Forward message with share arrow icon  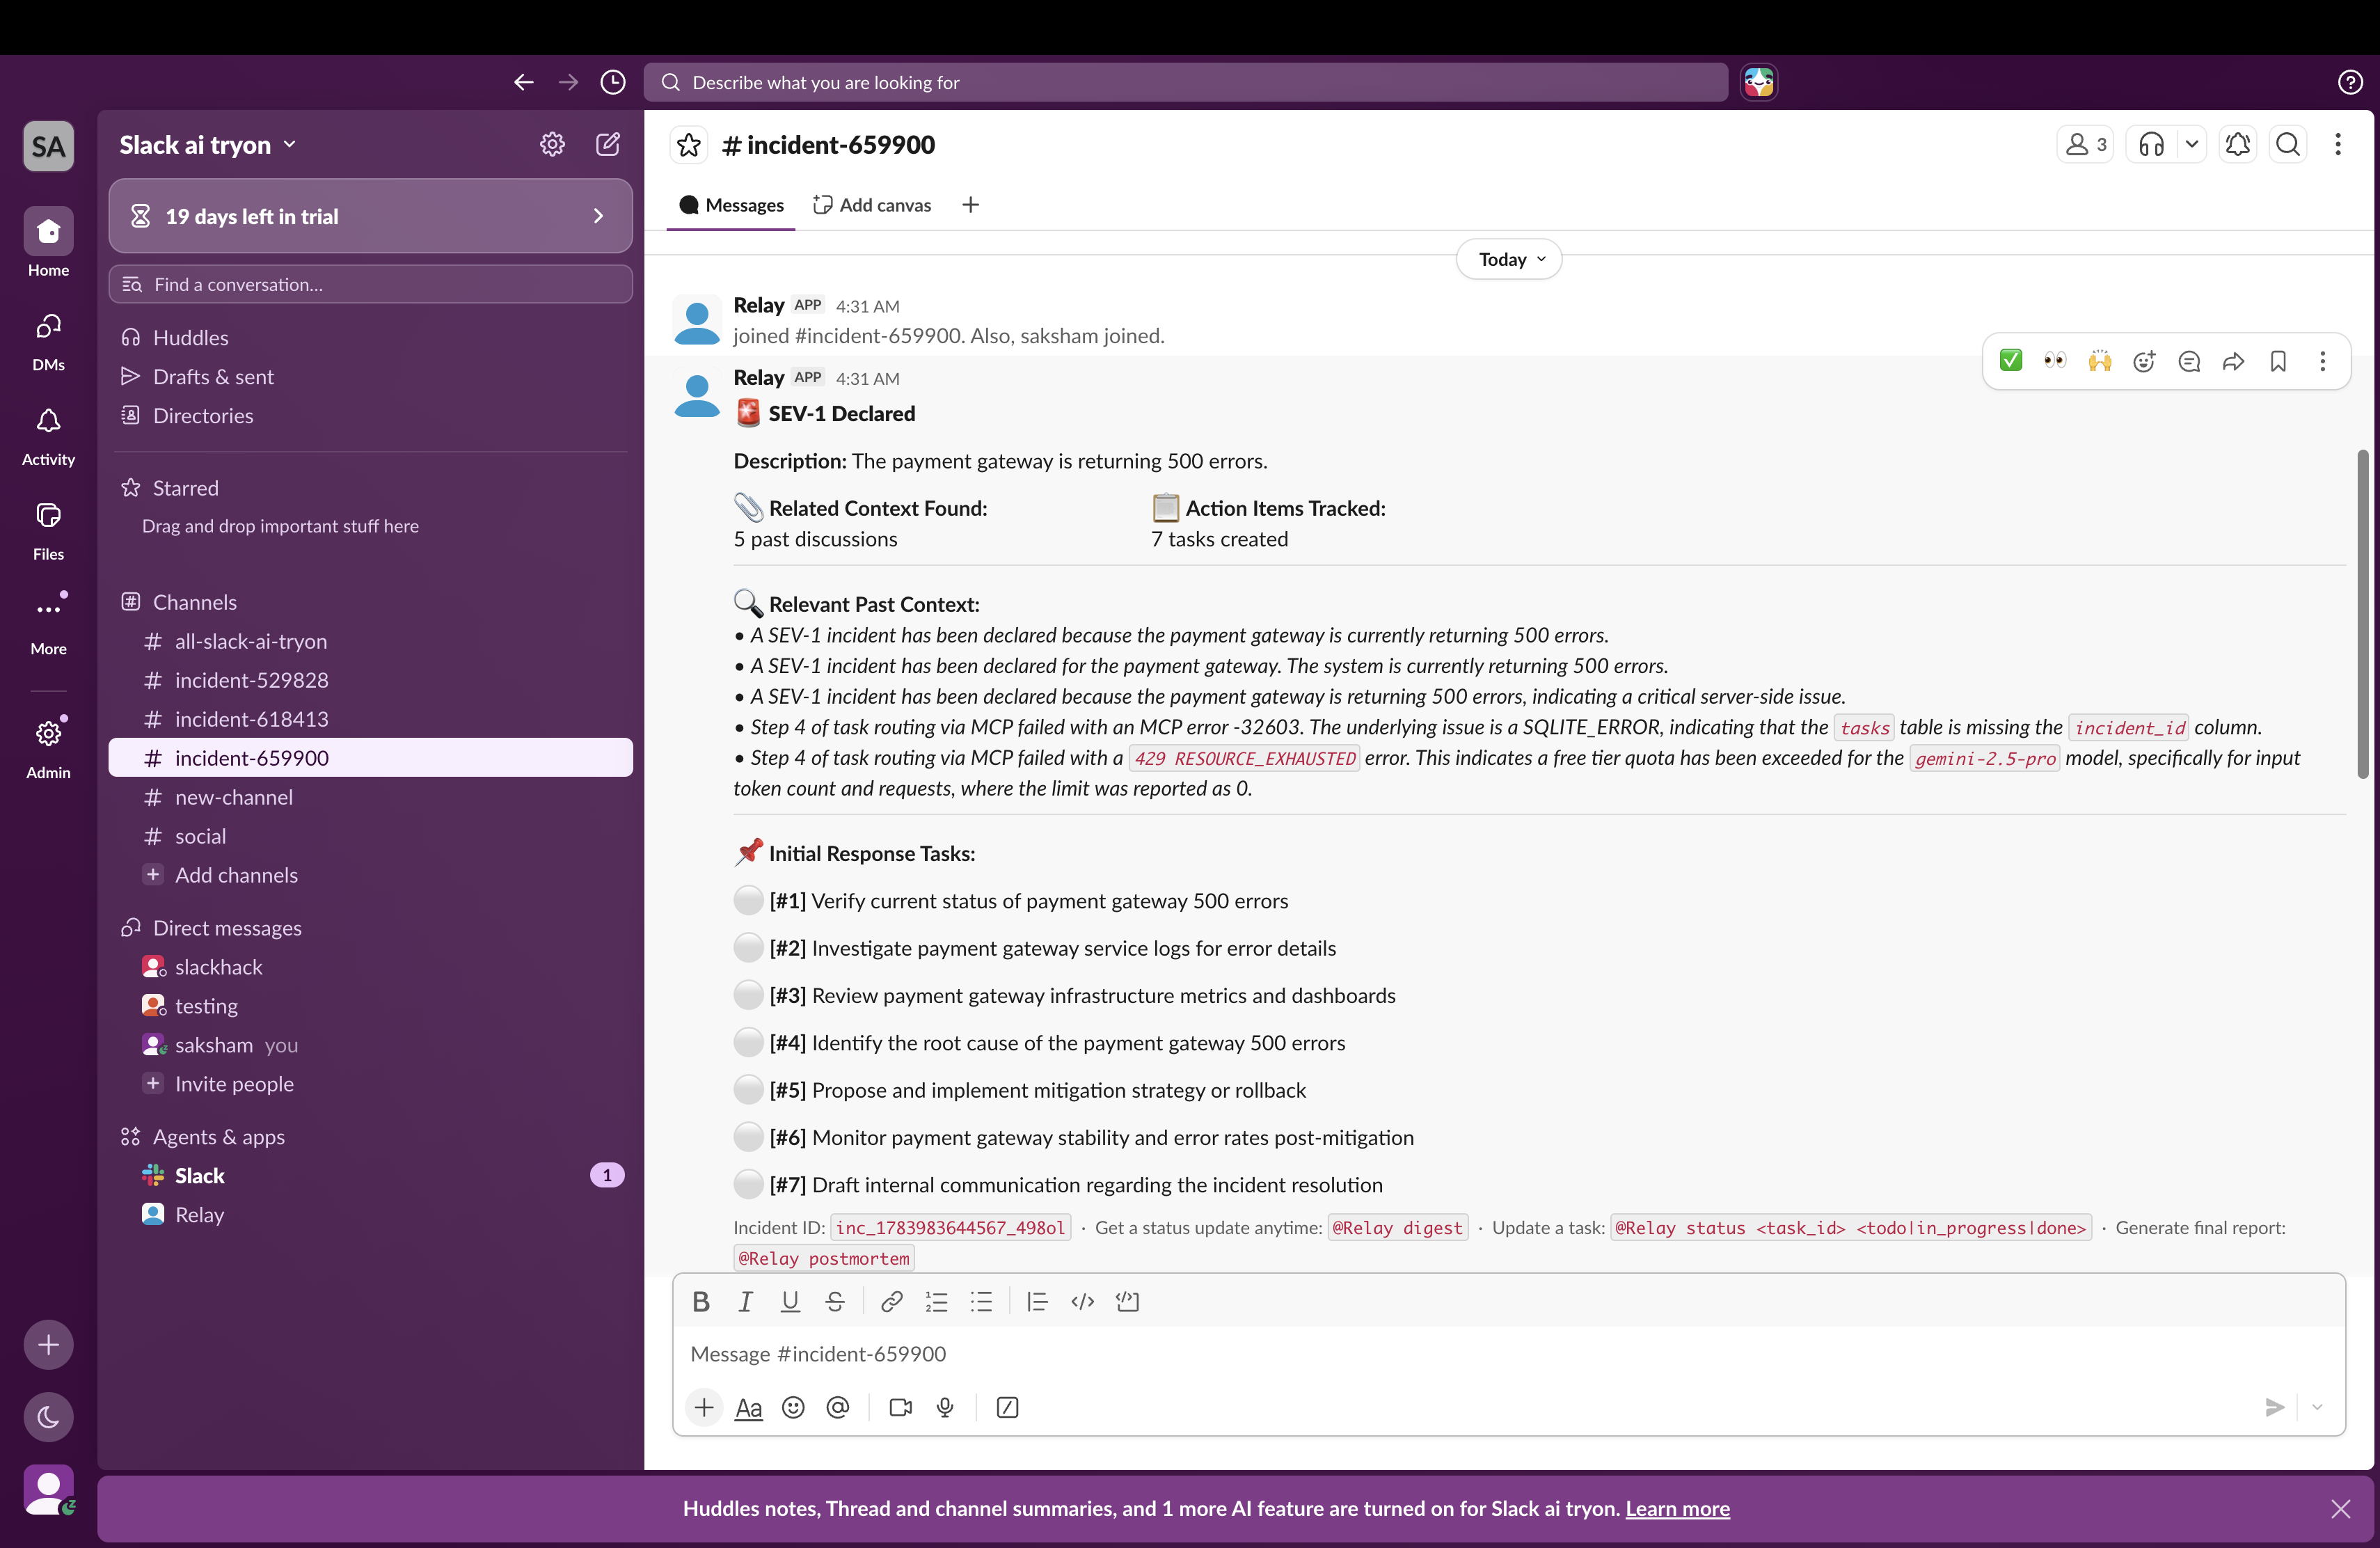(x=2234, y=361)
